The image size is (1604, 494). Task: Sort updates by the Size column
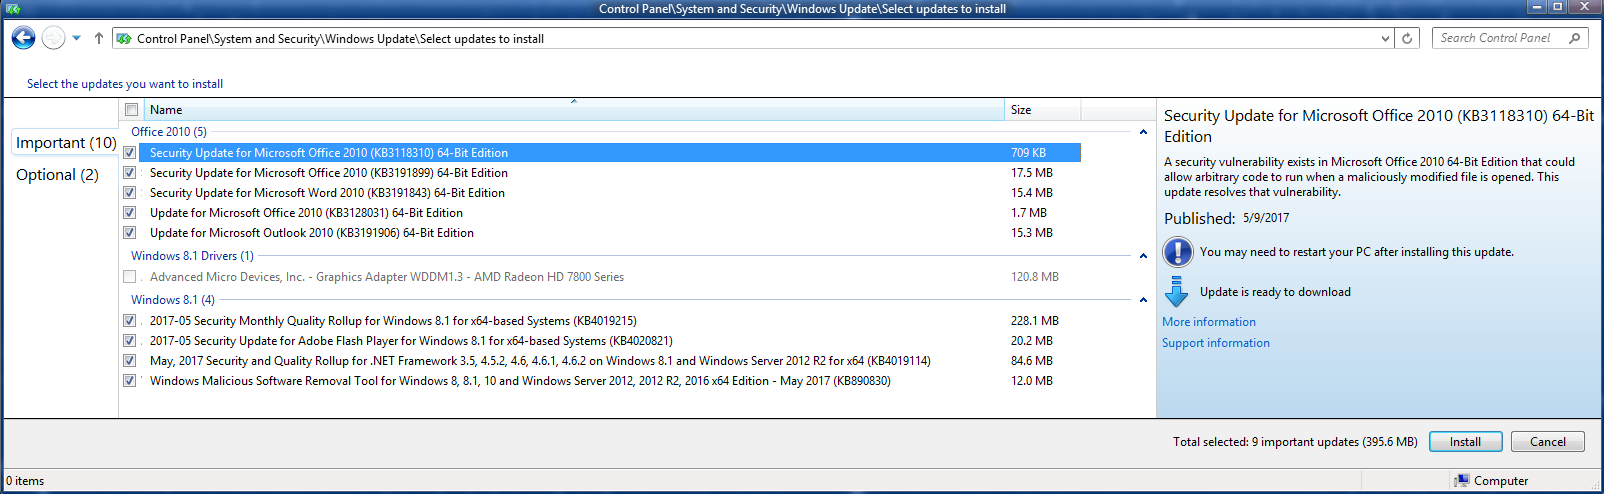coord(1041,110)
